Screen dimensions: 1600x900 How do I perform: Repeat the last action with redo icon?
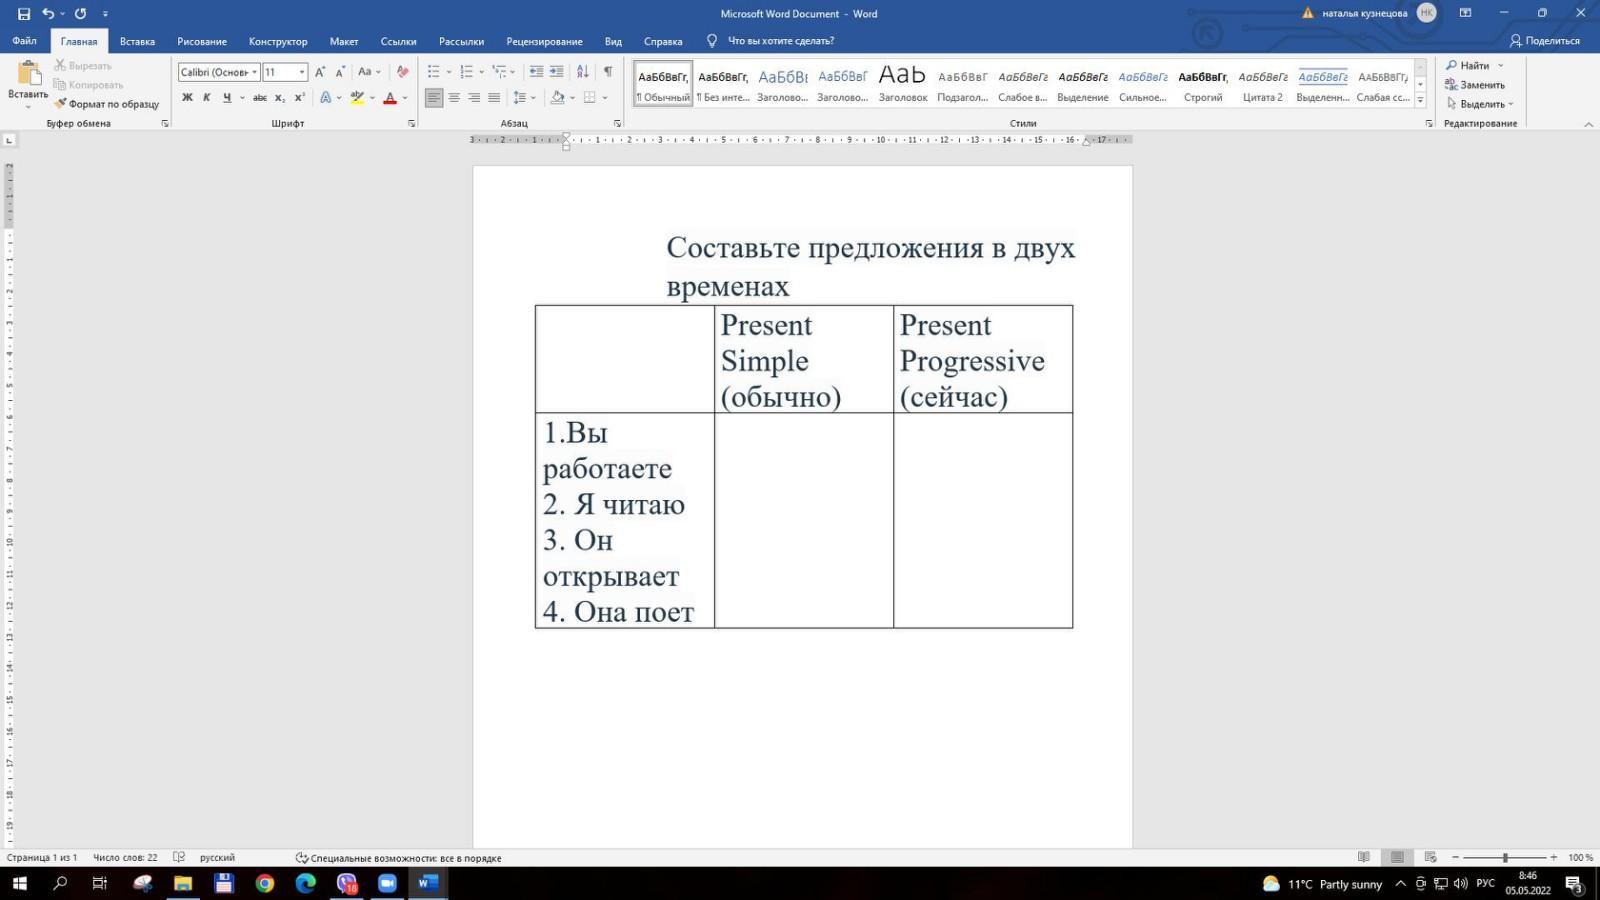pyautogui.click(x=80, y=14)
